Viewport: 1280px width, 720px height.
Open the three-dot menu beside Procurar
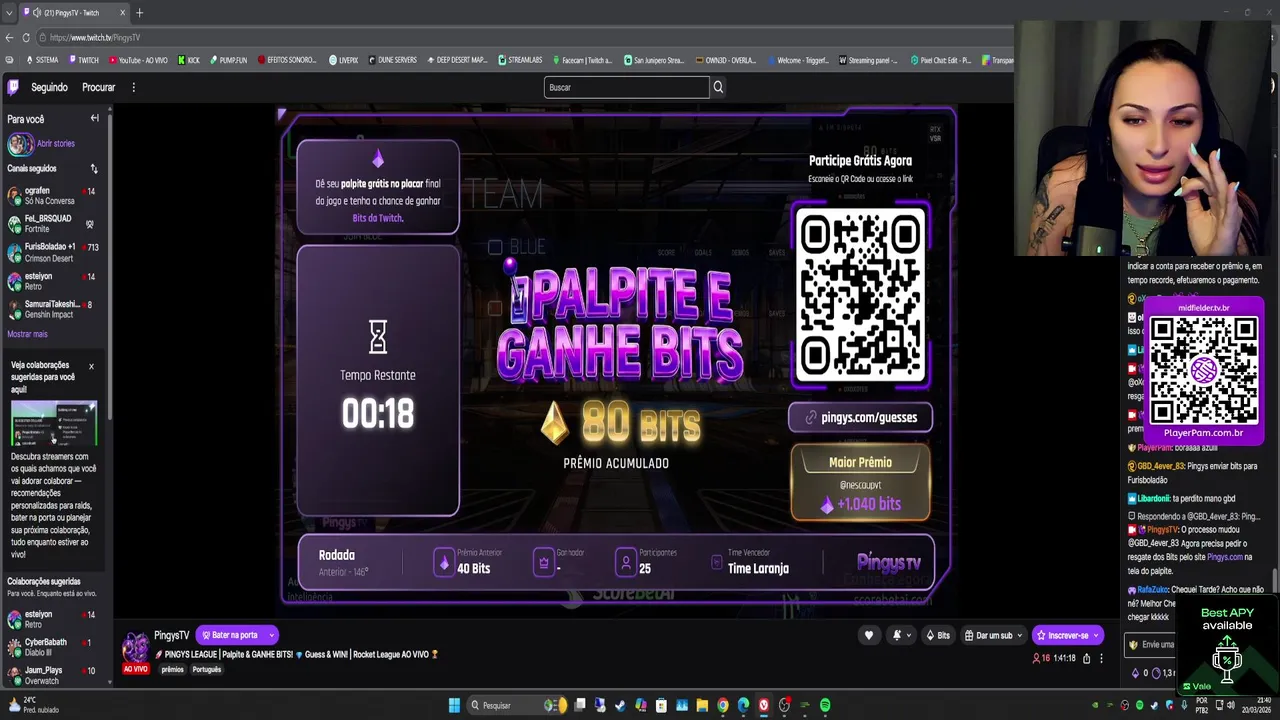(133, 87)
